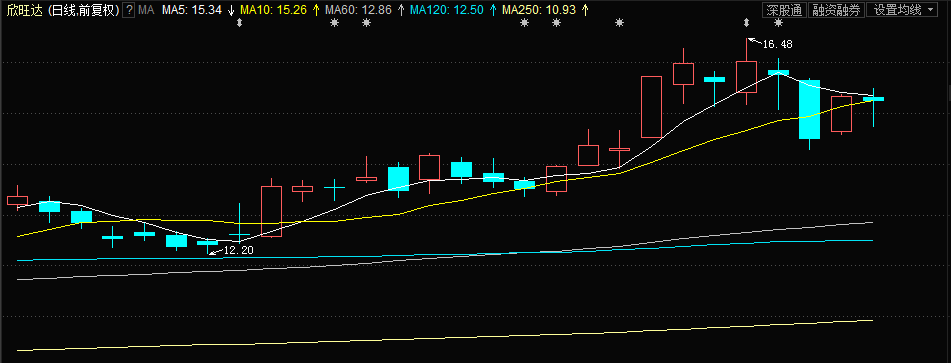This screenshot has width=951, height=363.
Task: Open the 设置均线 dropdown arrow
Action: tap(930, 10)
